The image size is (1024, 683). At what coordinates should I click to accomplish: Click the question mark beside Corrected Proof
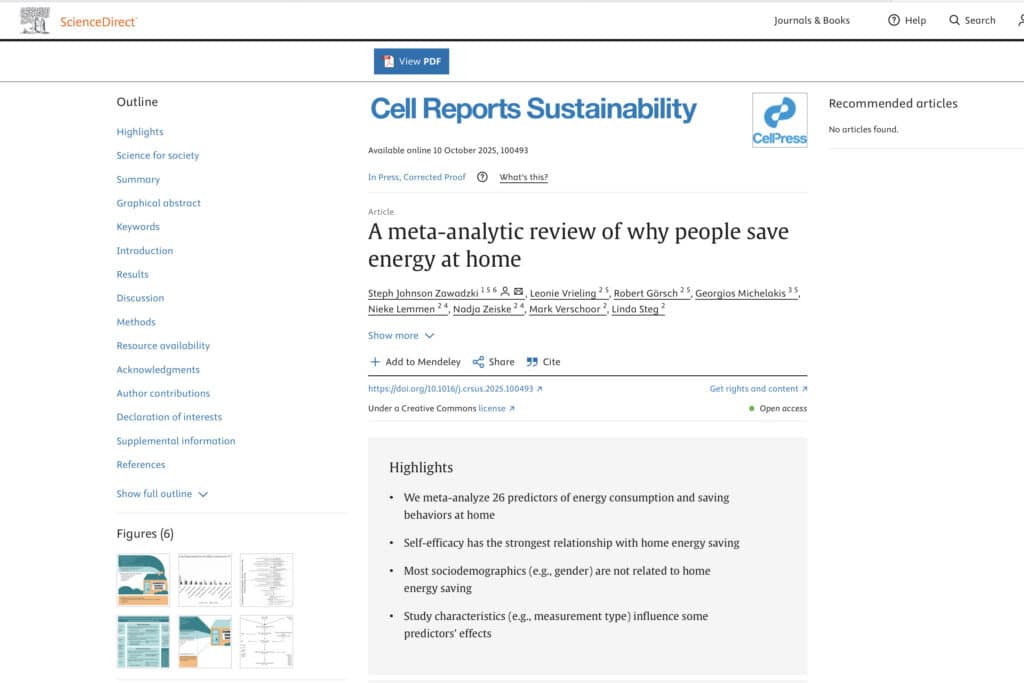482,177
